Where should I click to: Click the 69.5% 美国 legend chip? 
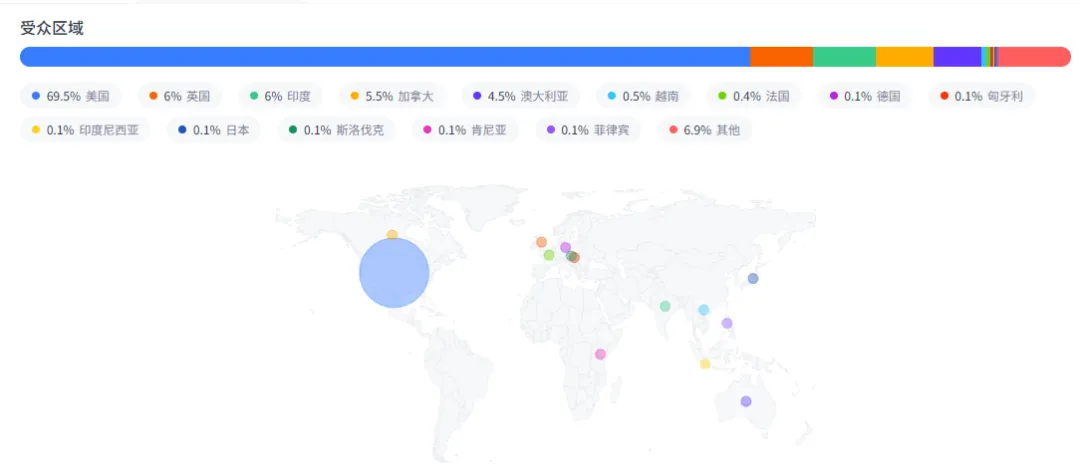[x=71, y=96]
